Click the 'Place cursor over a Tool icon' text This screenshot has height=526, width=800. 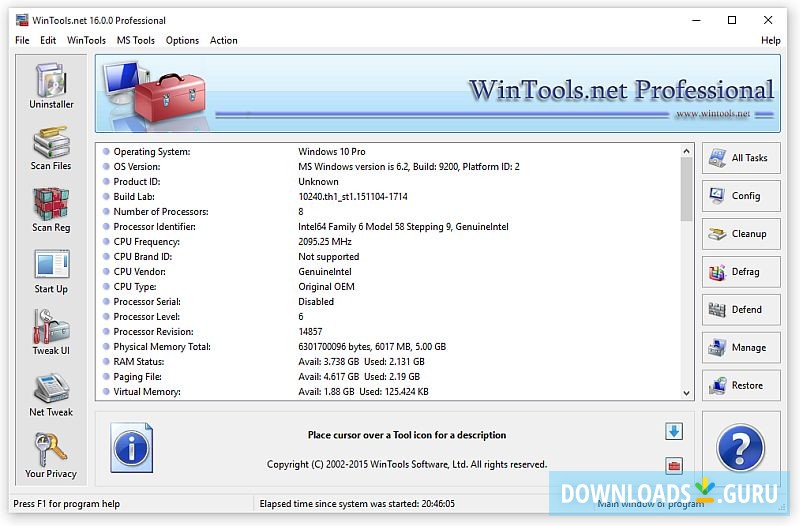point(407,435)
